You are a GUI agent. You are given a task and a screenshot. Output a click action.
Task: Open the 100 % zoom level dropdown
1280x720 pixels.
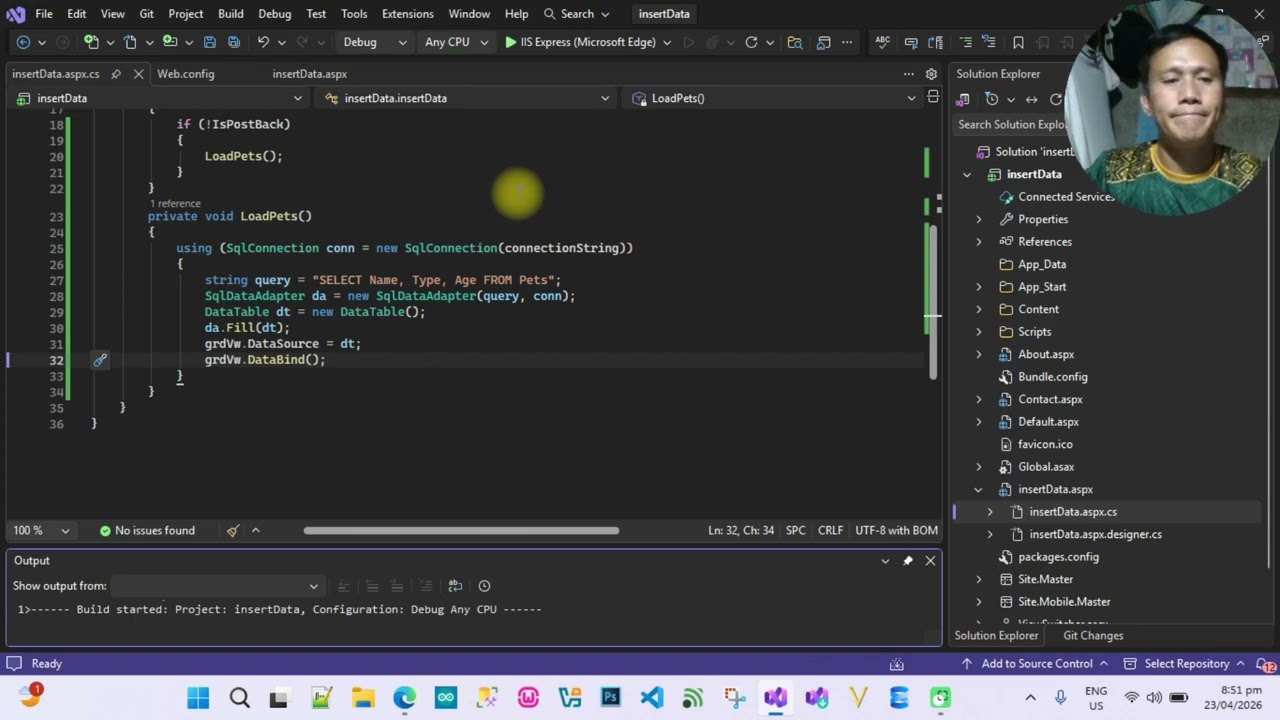pyautogui.click(x=40, y=530)
